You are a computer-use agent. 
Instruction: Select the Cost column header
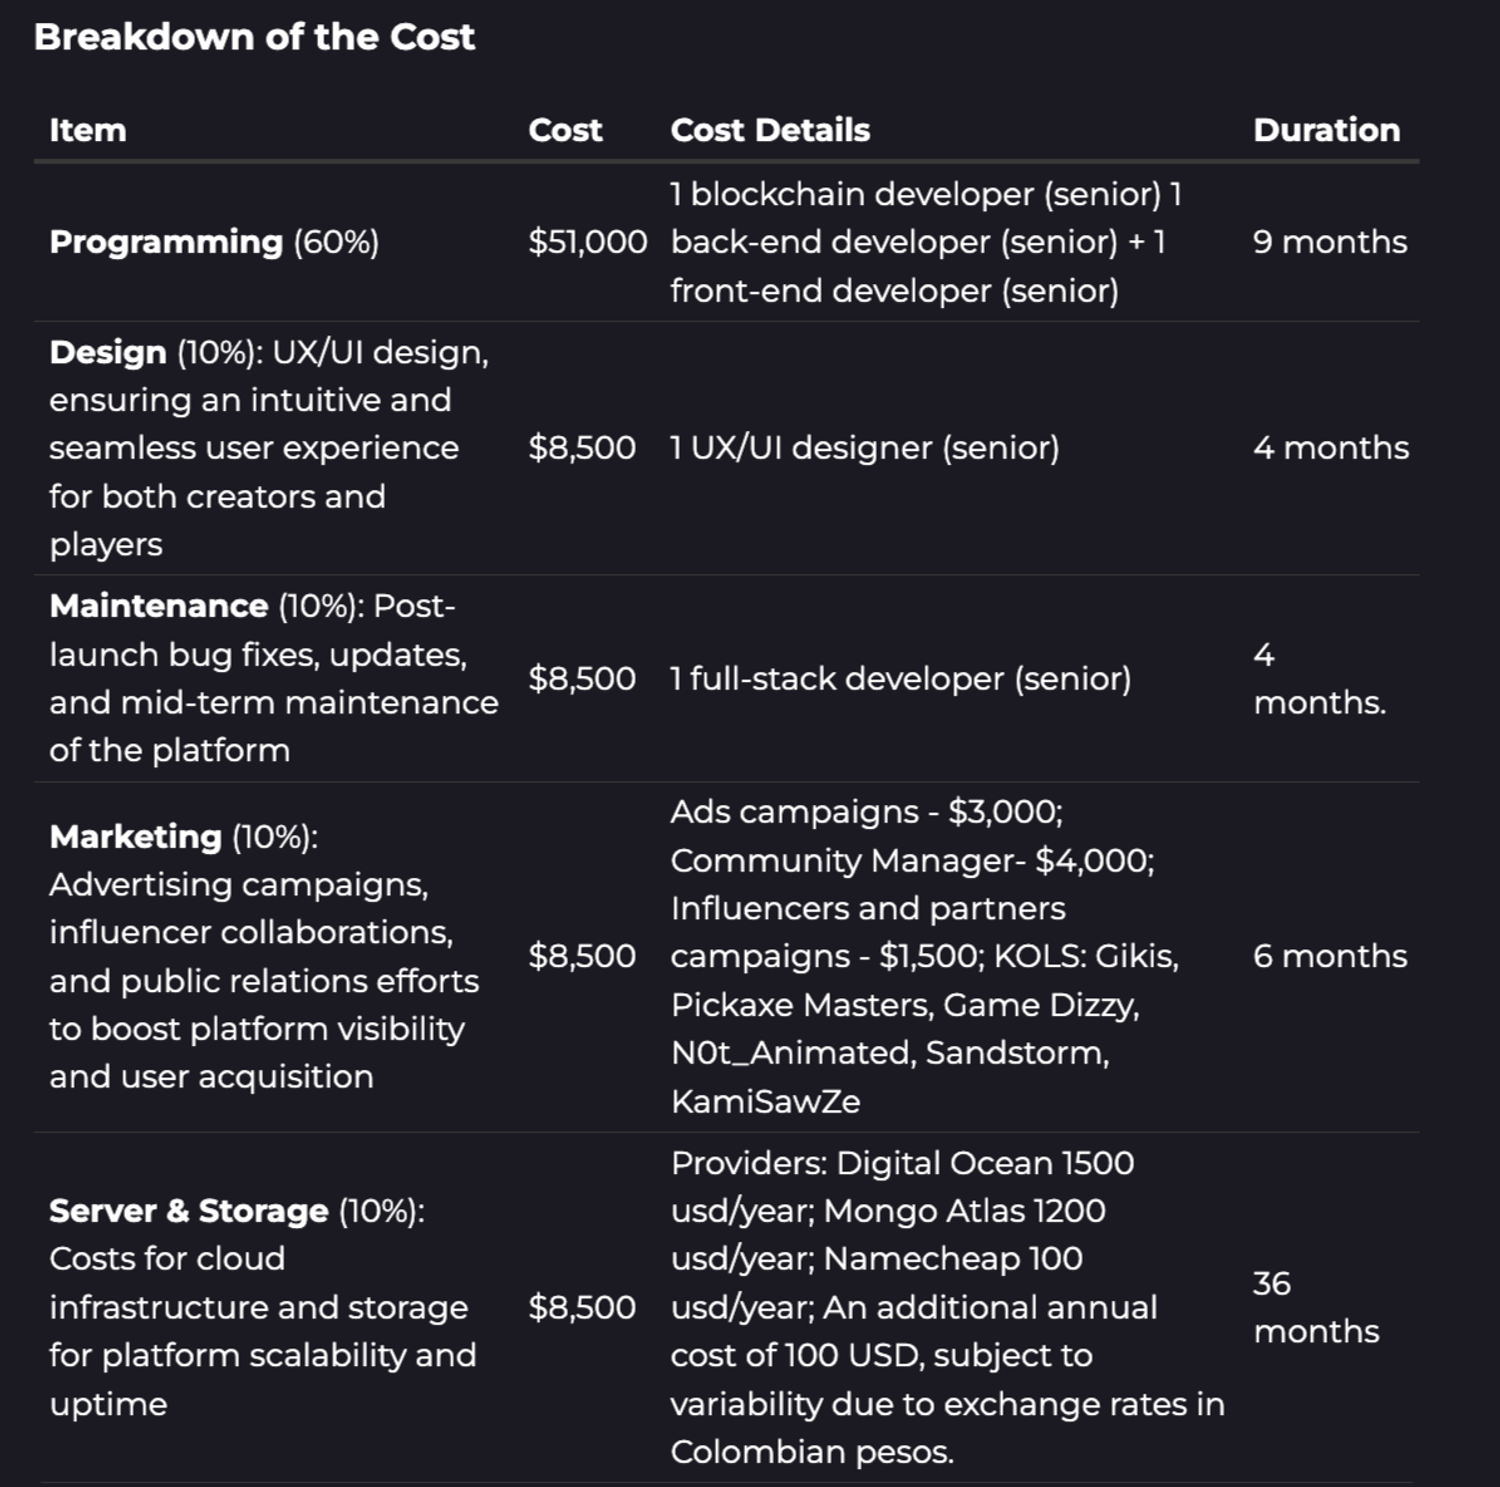(565, 130)
